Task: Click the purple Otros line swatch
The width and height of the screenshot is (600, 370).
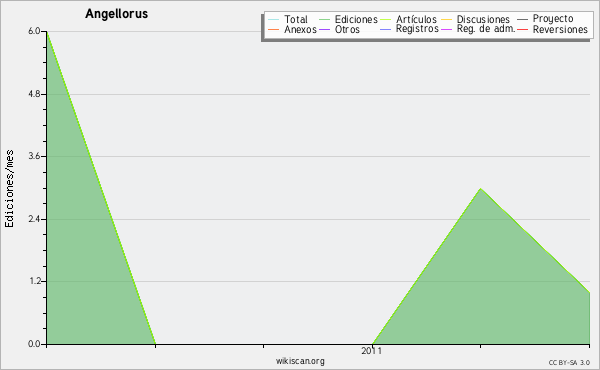Action: (324, 29)
